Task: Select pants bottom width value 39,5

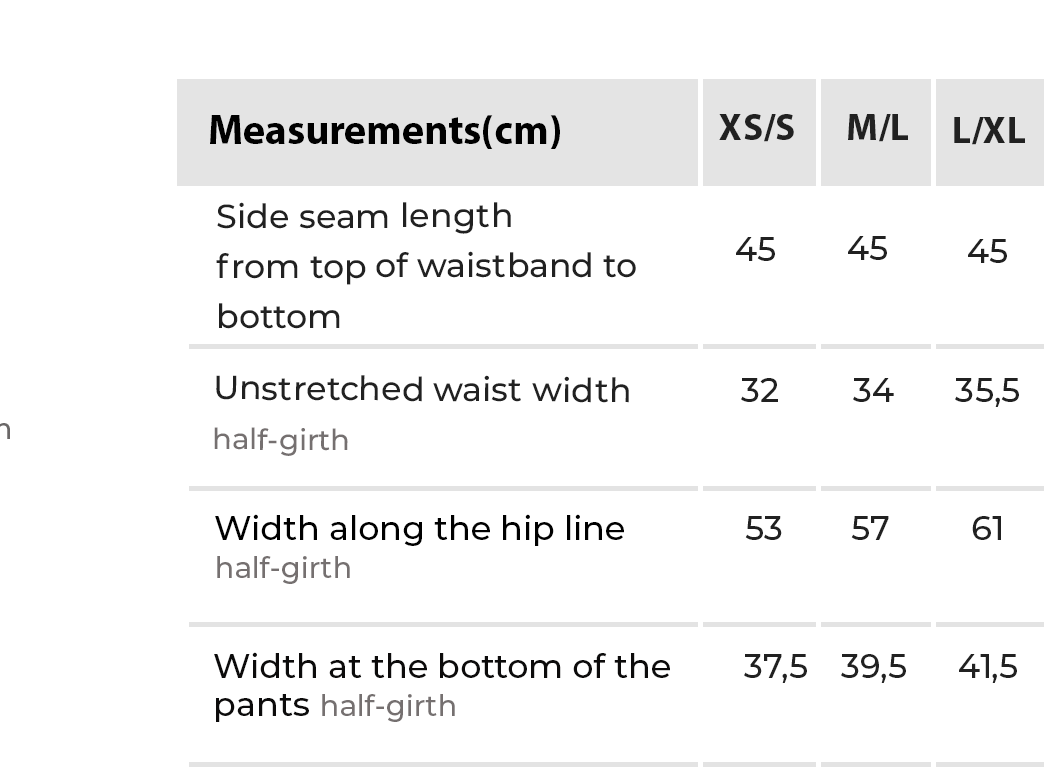Action: (x=873, y=666)
